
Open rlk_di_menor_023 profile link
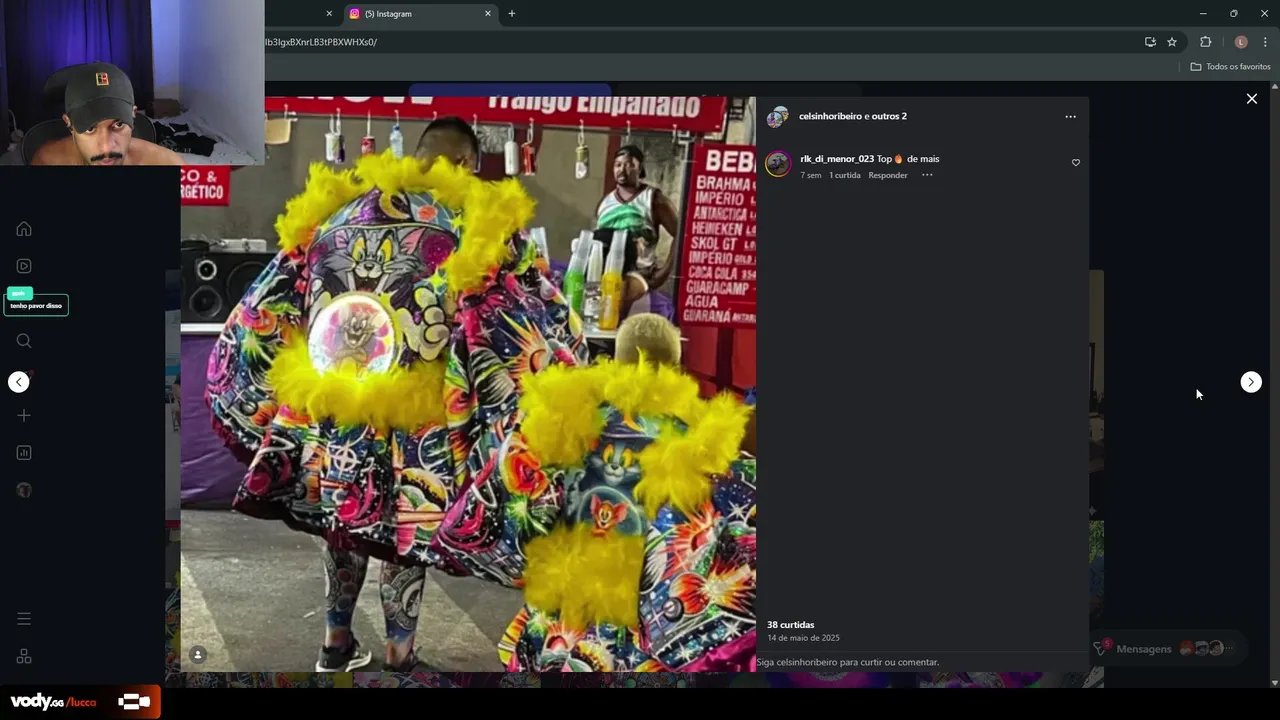point(837,159)
